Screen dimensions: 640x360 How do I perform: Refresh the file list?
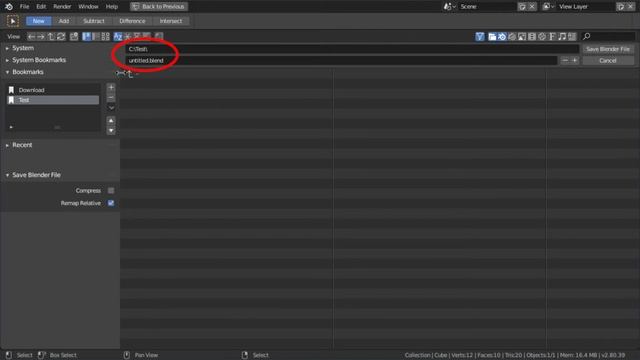(x=61, y=36)
